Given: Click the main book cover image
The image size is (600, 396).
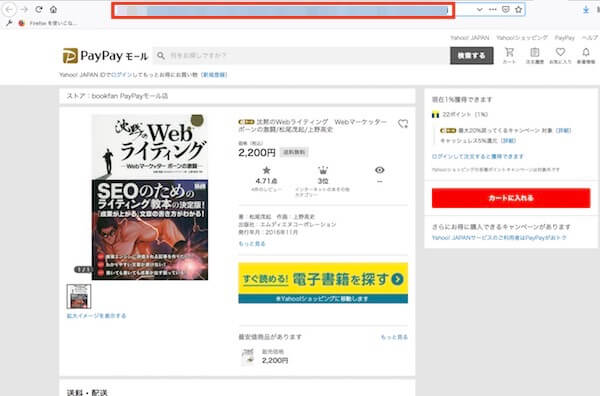Looking at the screenshot, I should coord(150,197).
